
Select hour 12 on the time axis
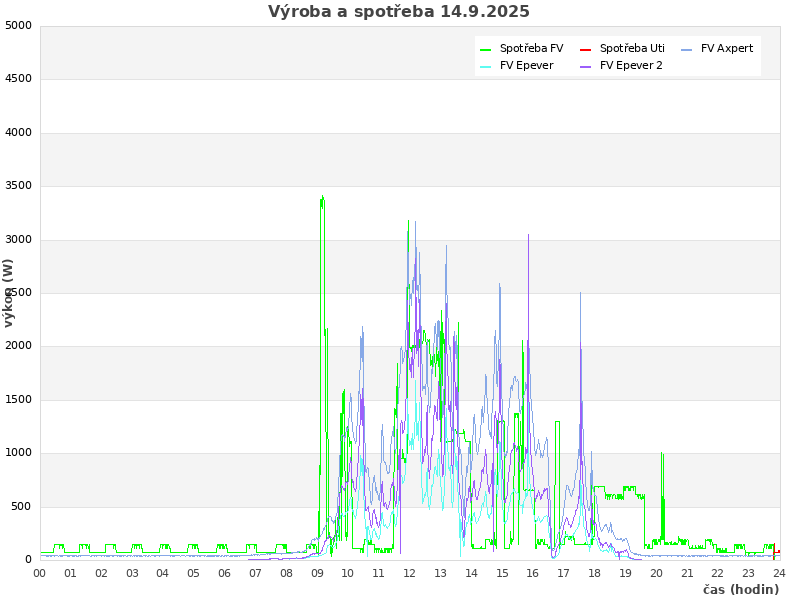coord(409,573)
